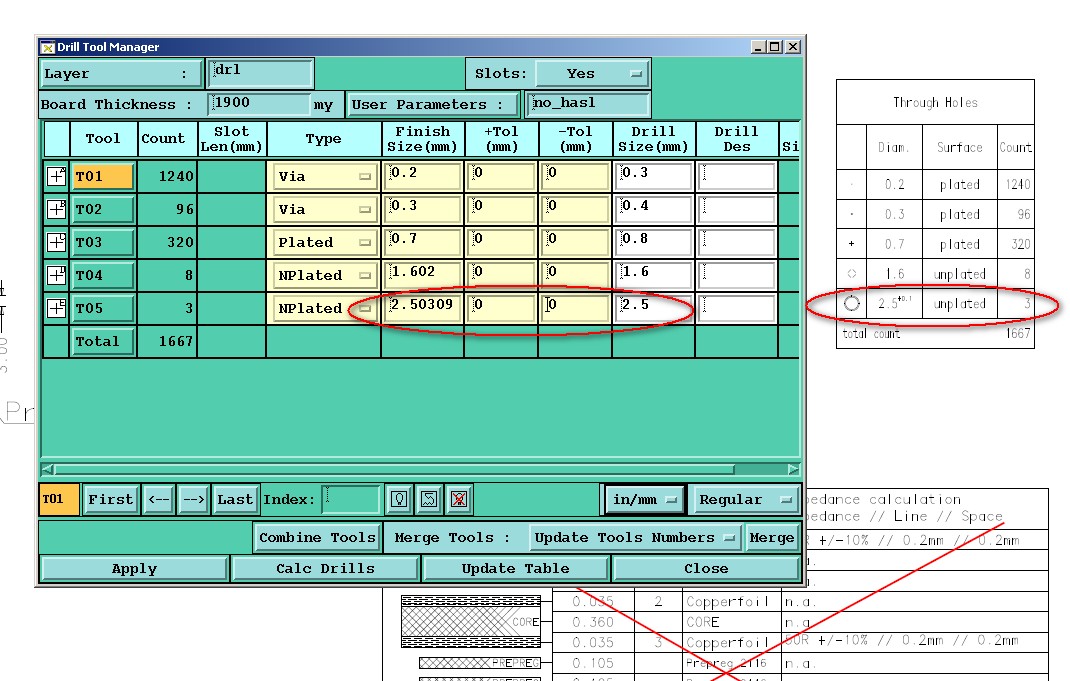Click T02 Drill Size field 0.4
Viewport: 1070px width, 681px height.
click(654, 209)
